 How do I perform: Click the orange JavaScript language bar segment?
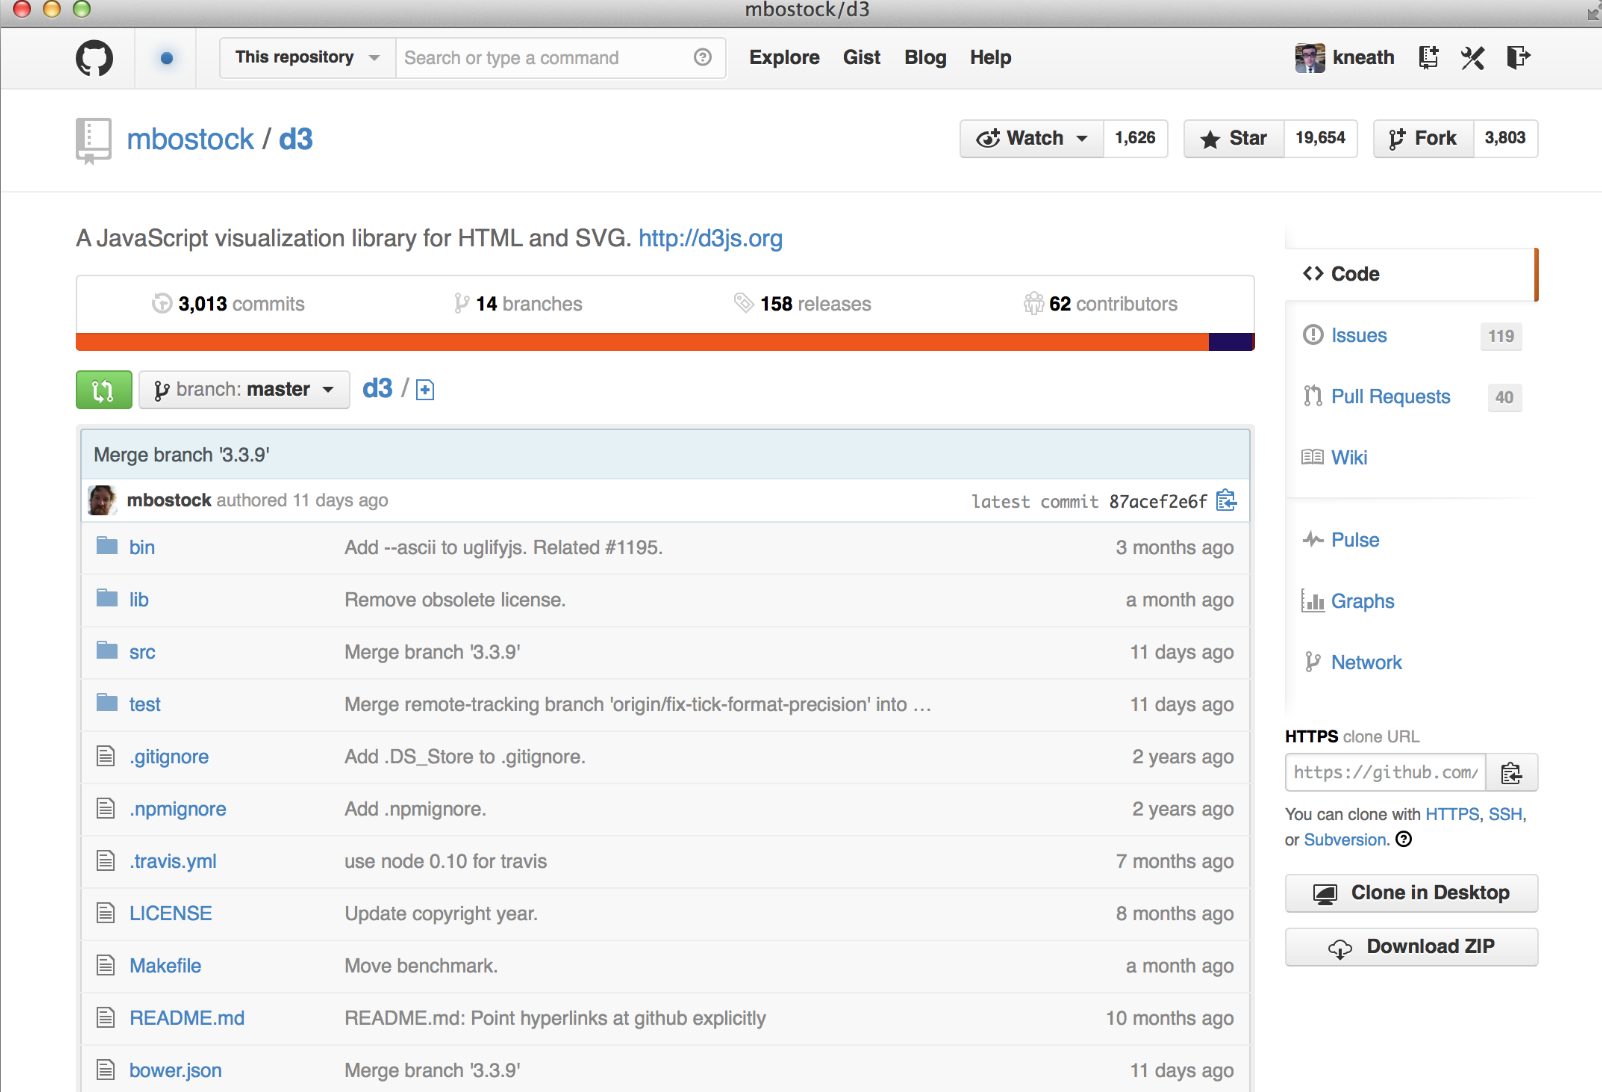click(x=642, y=342)
